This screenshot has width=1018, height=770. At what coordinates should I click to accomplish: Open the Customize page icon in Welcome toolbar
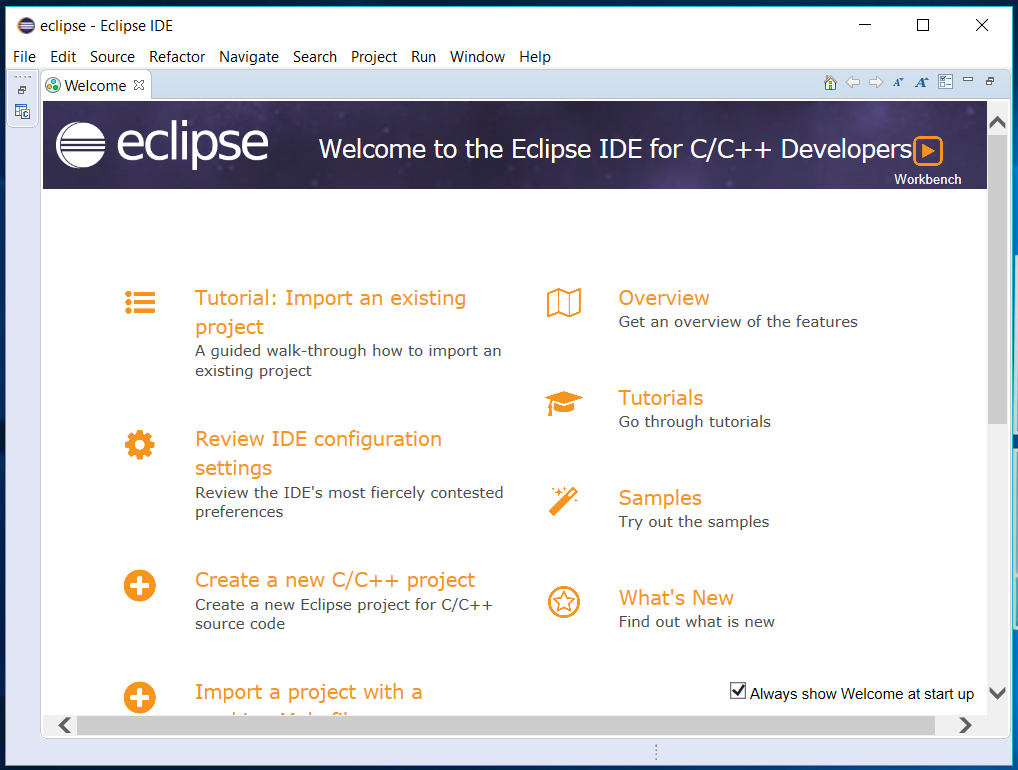coord(945,82)
